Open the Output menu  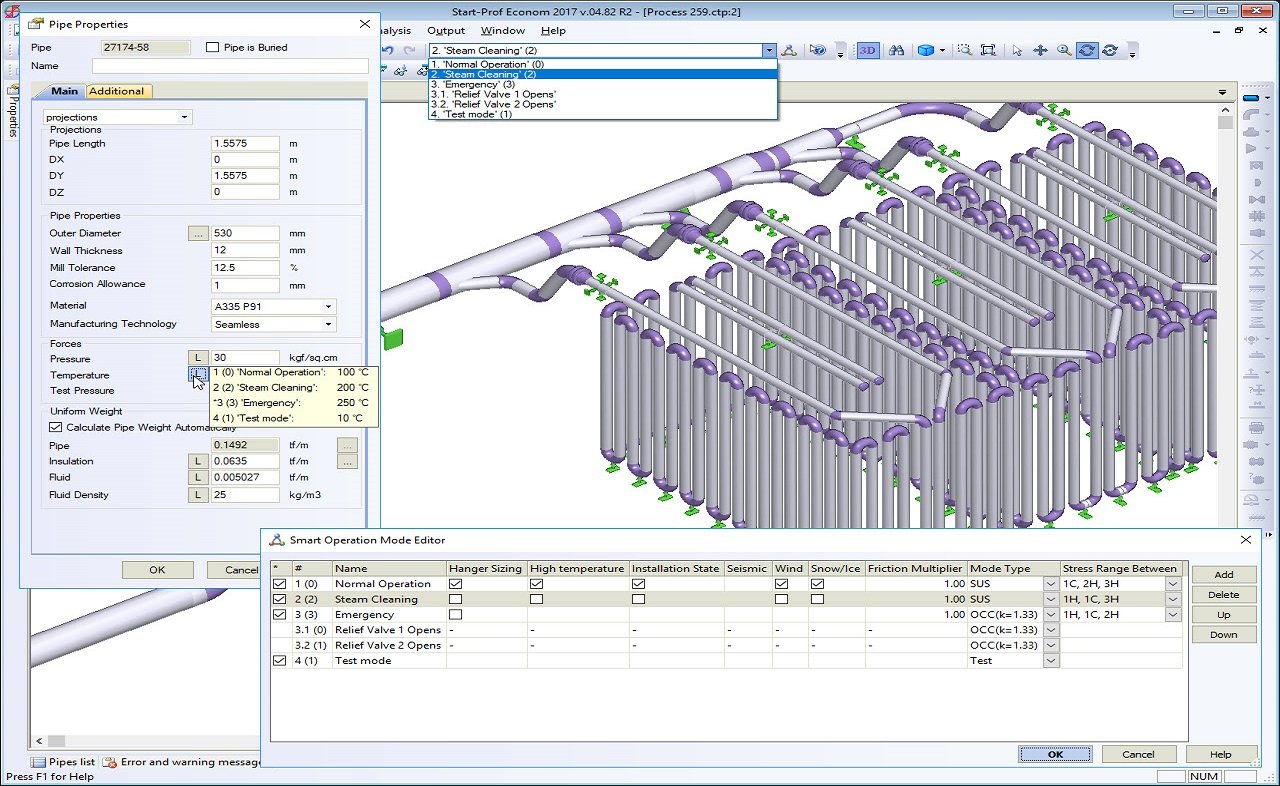pyautogui.click(x=446, y=31)
